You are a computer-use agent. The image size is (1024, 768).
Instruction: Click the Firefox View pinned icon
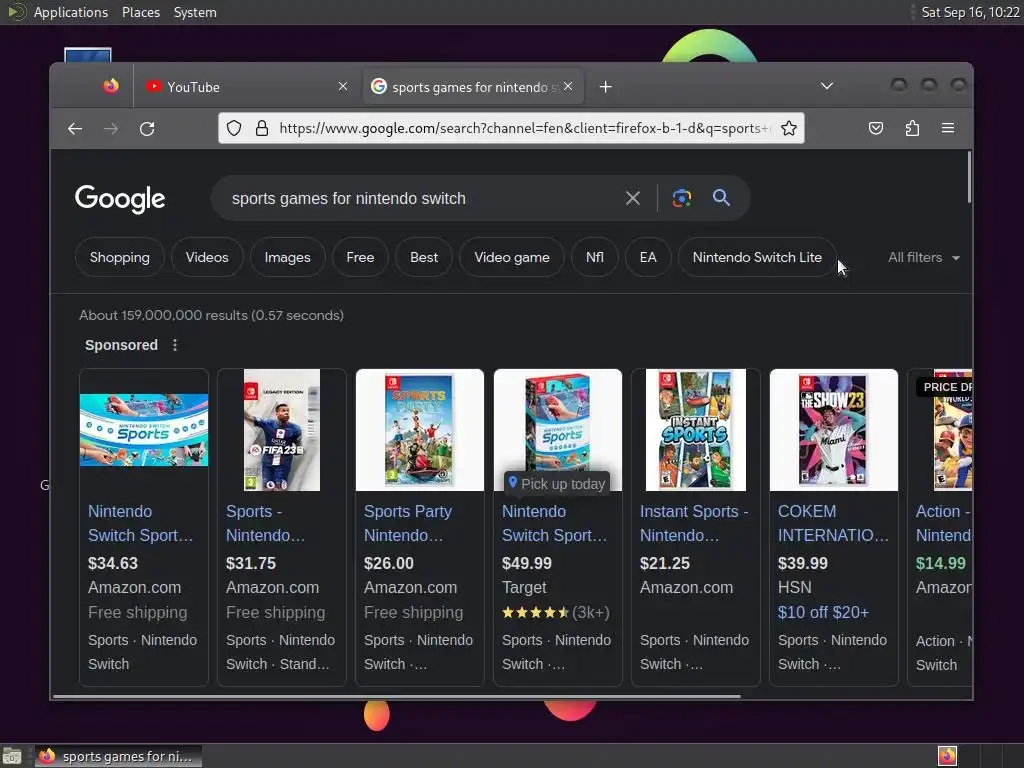pyautogui.click(x=111, y=86)
